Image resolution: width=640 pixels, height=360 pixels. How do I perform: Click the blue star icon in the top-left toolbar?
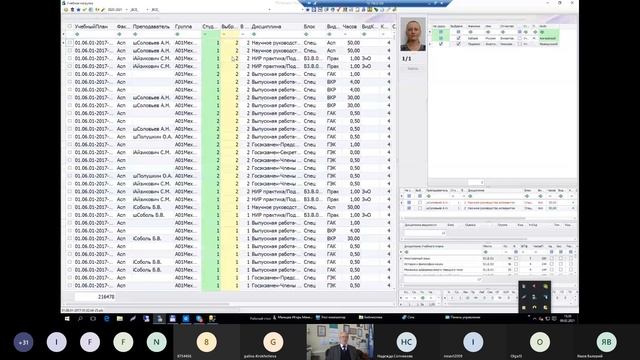coord(78,9)
